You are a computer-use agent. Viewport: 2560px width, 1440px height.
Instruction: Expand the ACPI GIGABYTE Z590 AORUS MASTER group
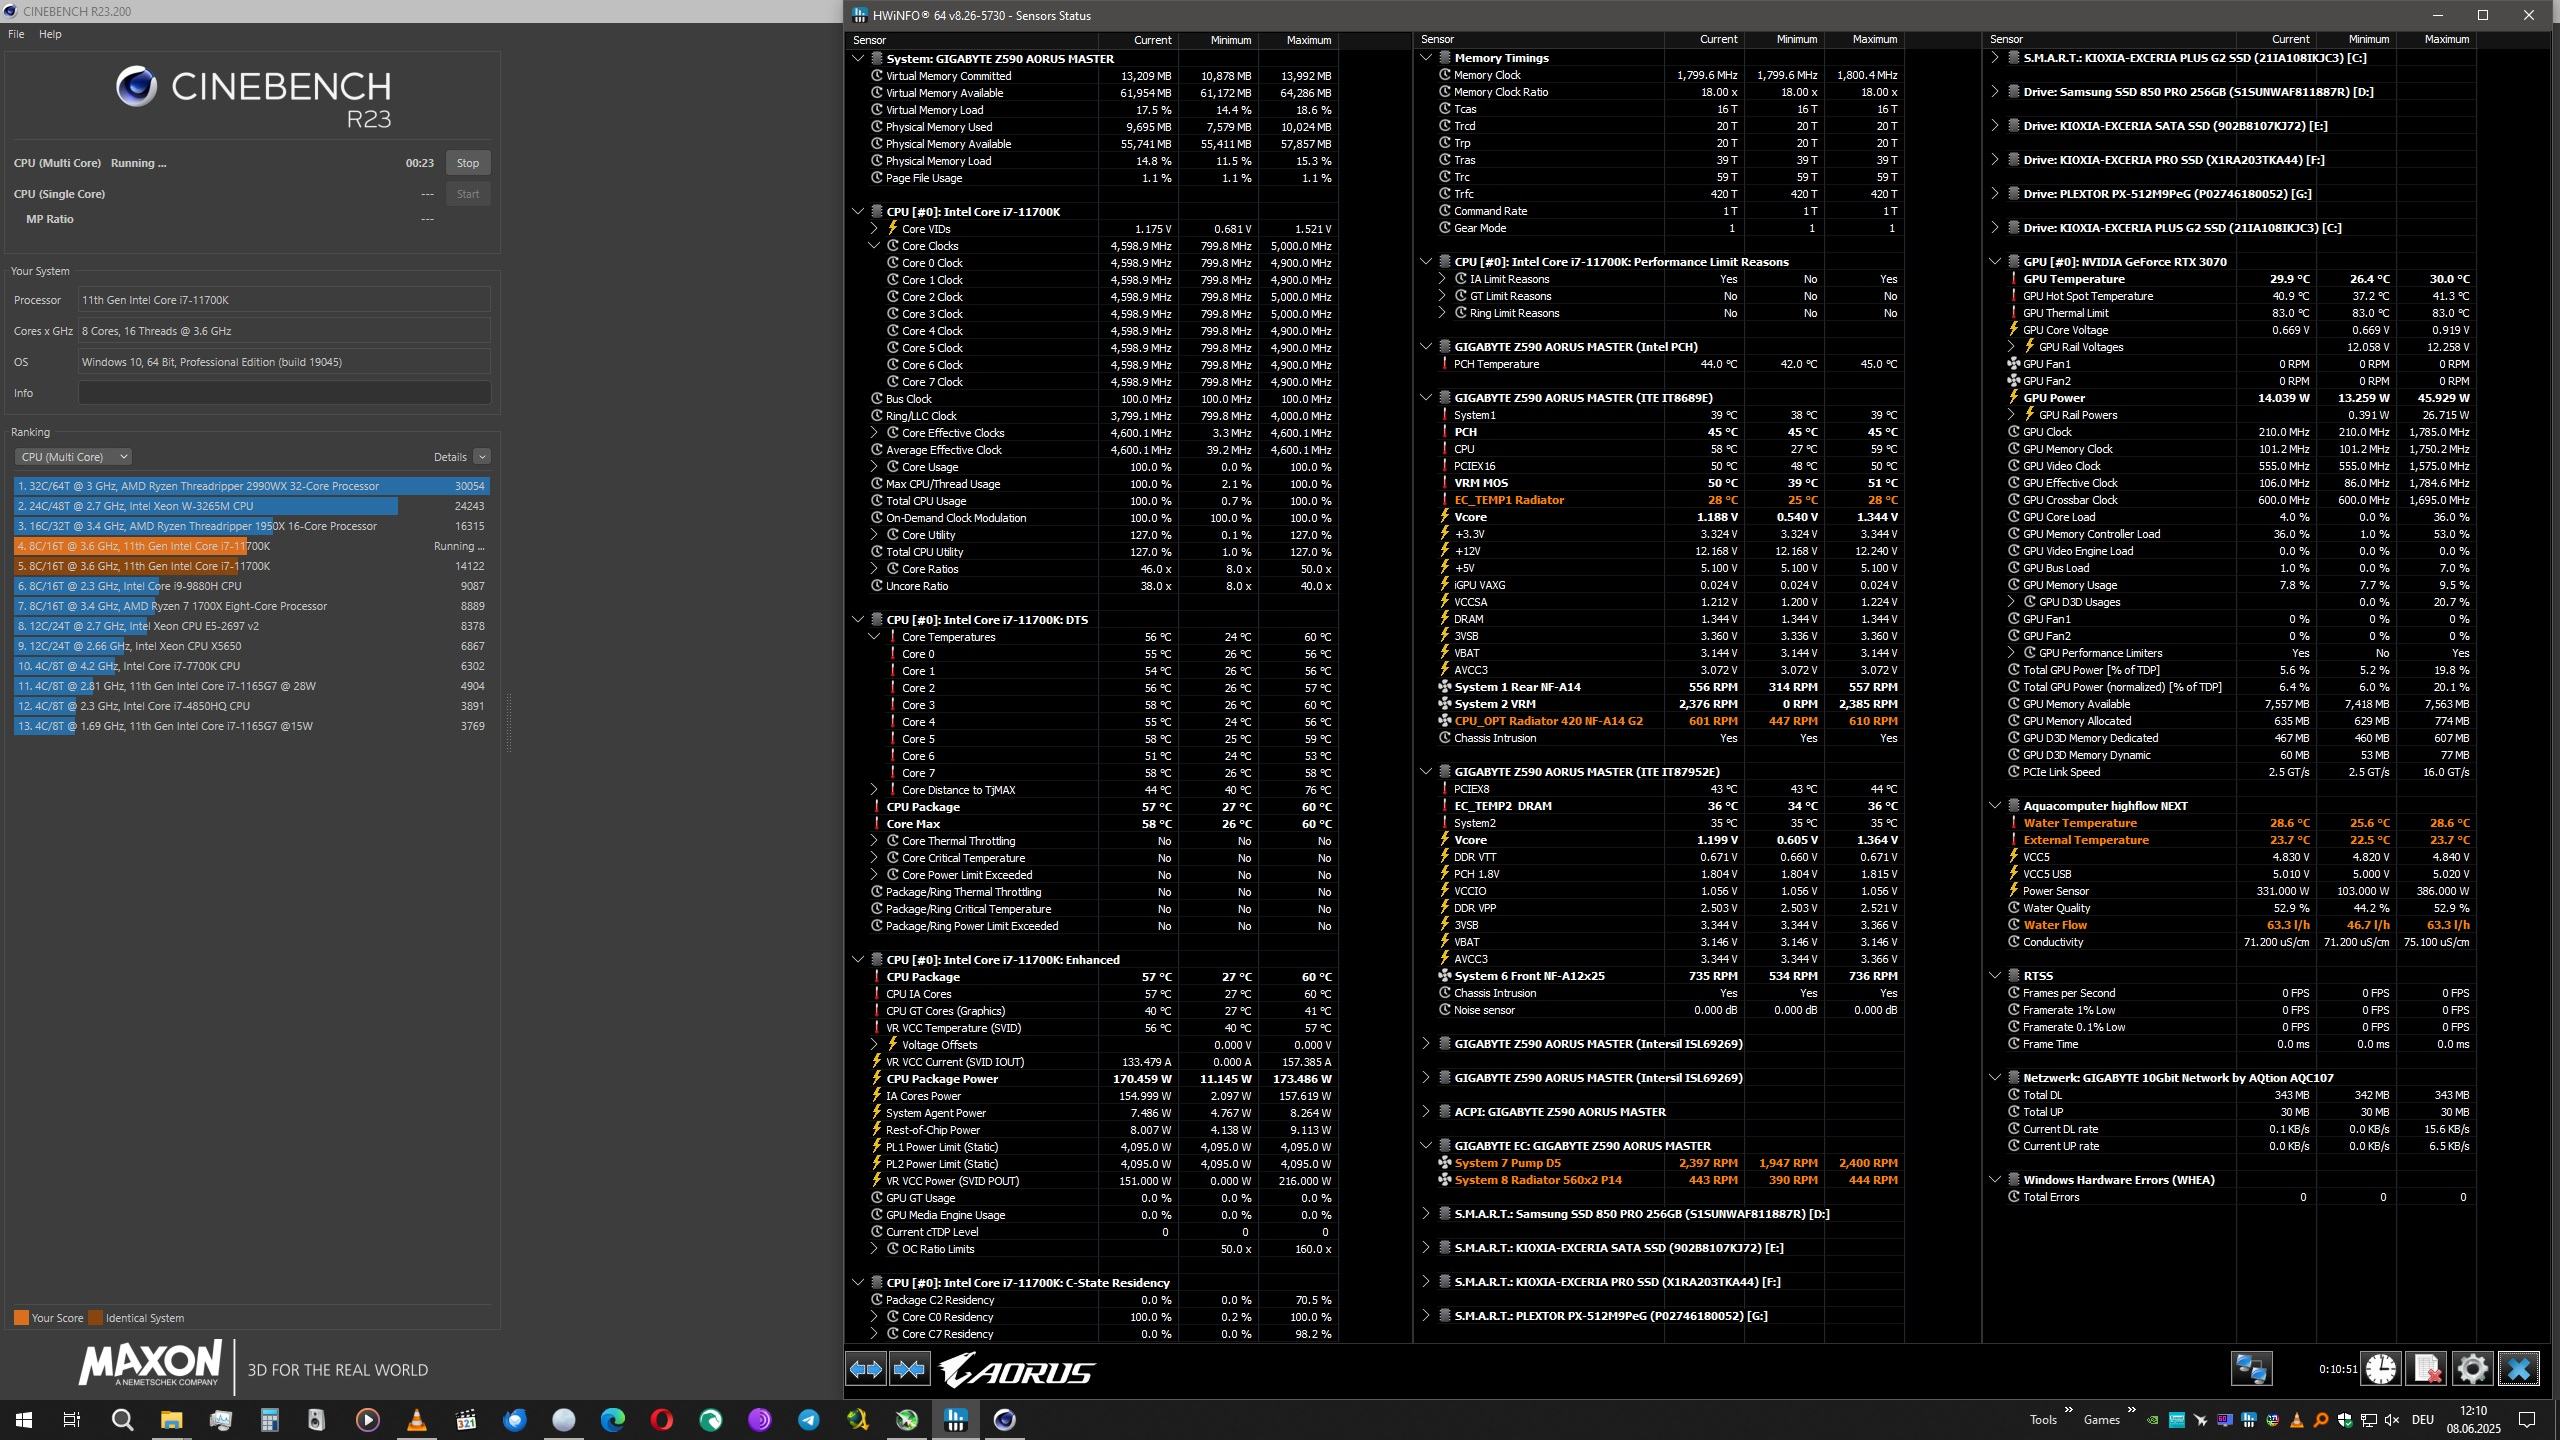click(x=1425, y=1112)
